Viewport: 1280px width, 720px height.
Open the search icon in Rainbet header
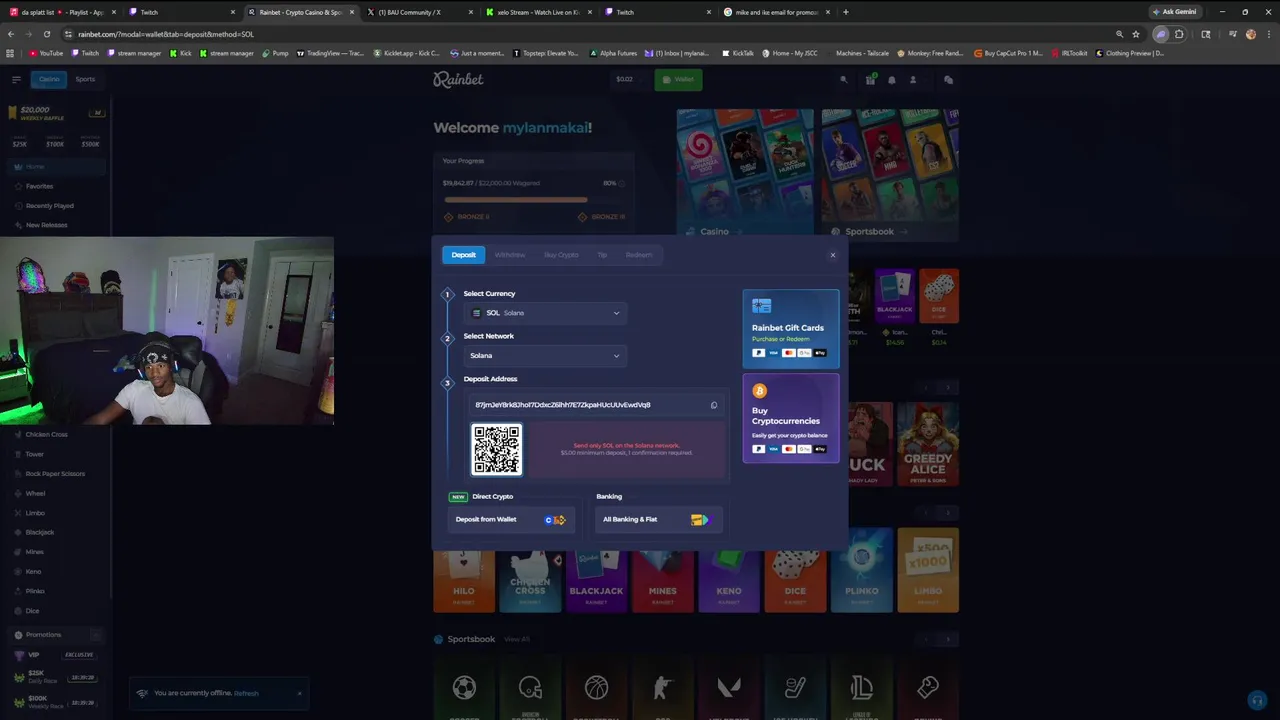click(x=843, y=79)
